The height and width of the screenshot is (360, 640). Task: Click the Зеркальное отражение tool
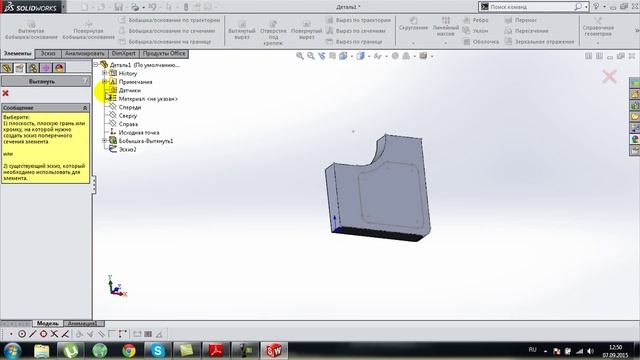539,42
